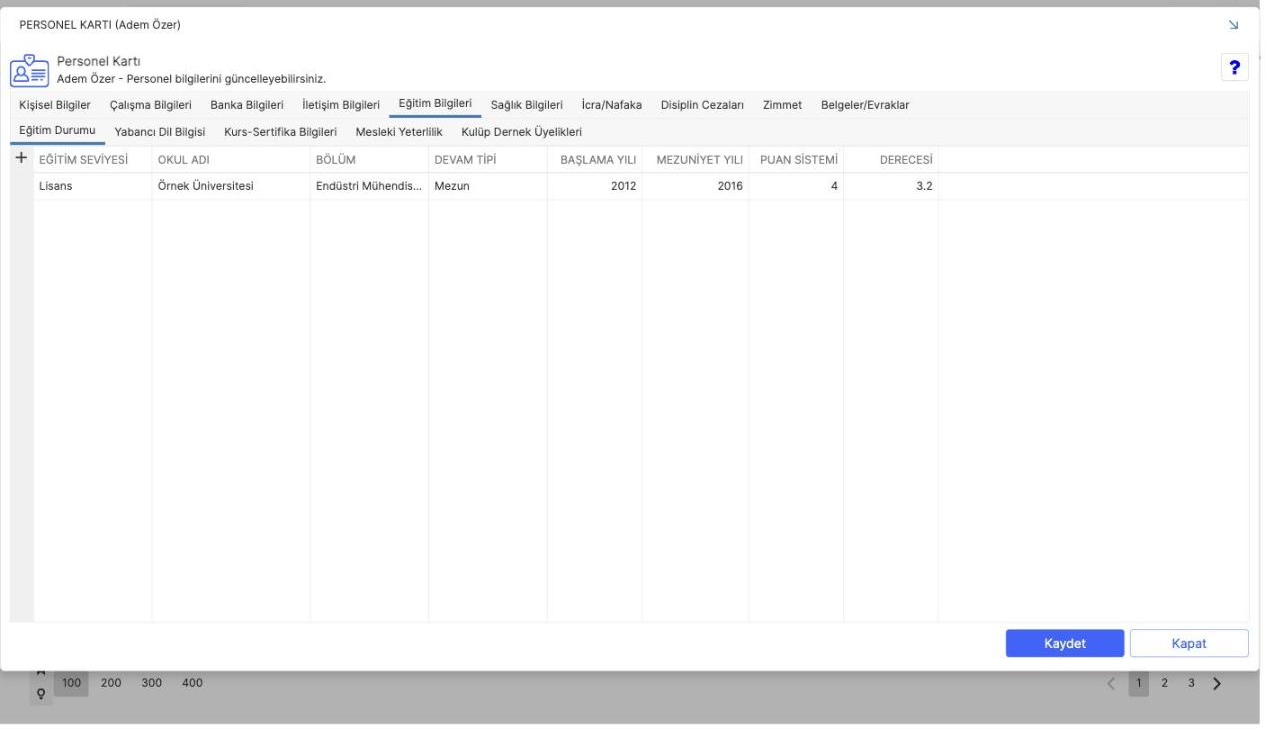The image size is (1271, 735).
Task: Go to next page with right chevron
Action: click(x=1217, y=683)
